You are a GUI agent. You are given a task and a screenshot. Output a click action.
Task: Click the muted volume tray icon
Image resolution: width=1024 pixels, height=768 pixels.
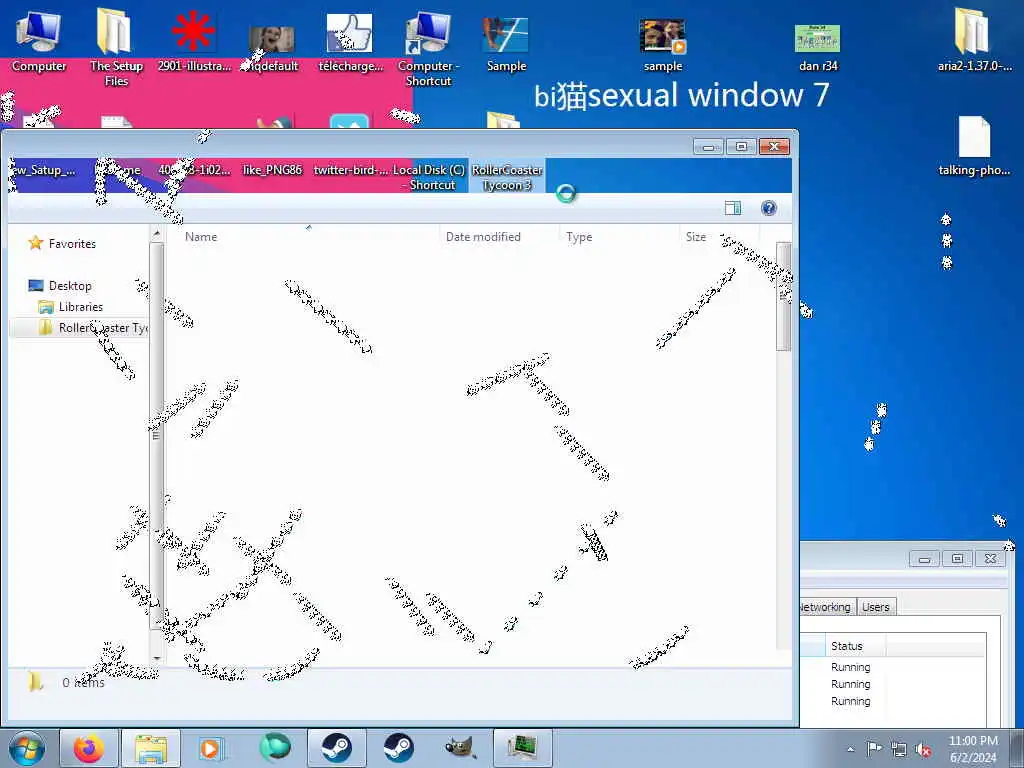coord(923,750)
